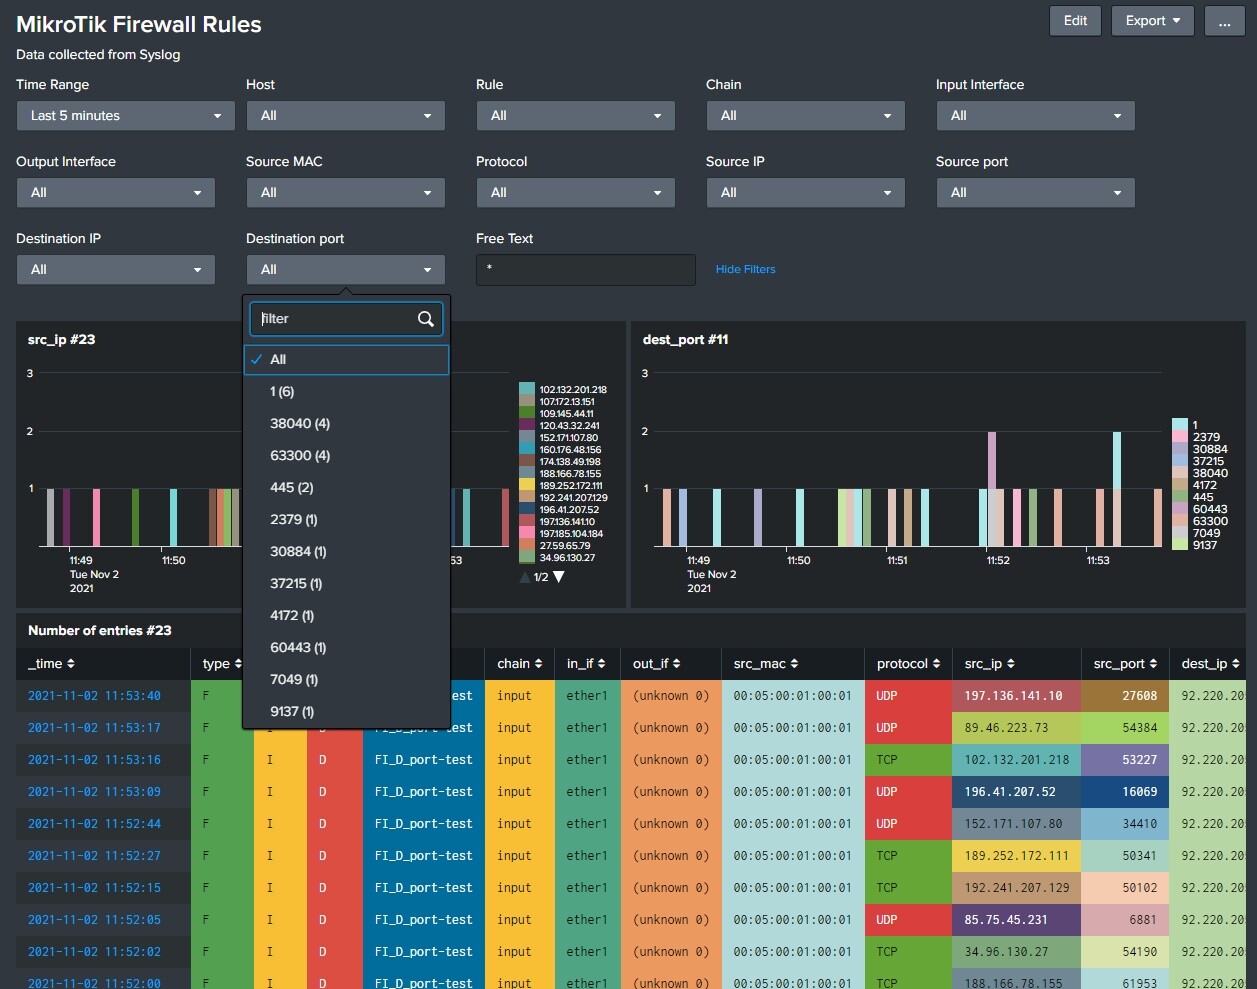Viewport: 1257px width, 989px height.
Task: Open the more actions ellipsis button
Action: [1224, 21]
